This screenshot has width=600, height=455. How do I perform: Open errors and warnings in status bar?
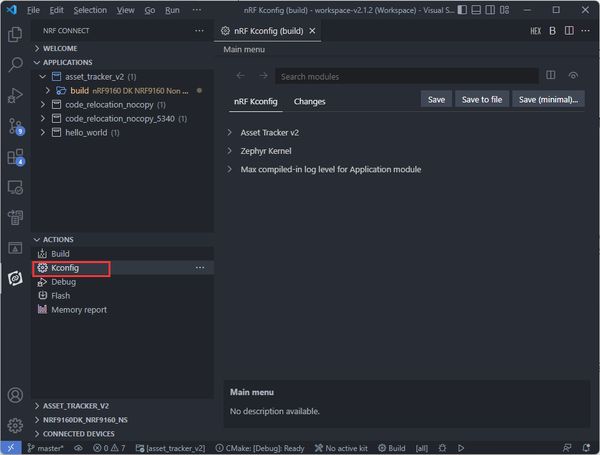(109, 448)
